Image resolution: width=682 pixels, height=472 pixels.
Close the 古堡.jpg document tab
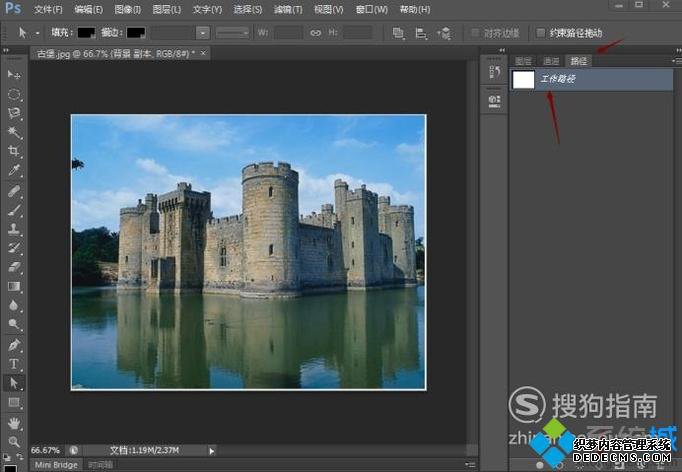(203, 53)
